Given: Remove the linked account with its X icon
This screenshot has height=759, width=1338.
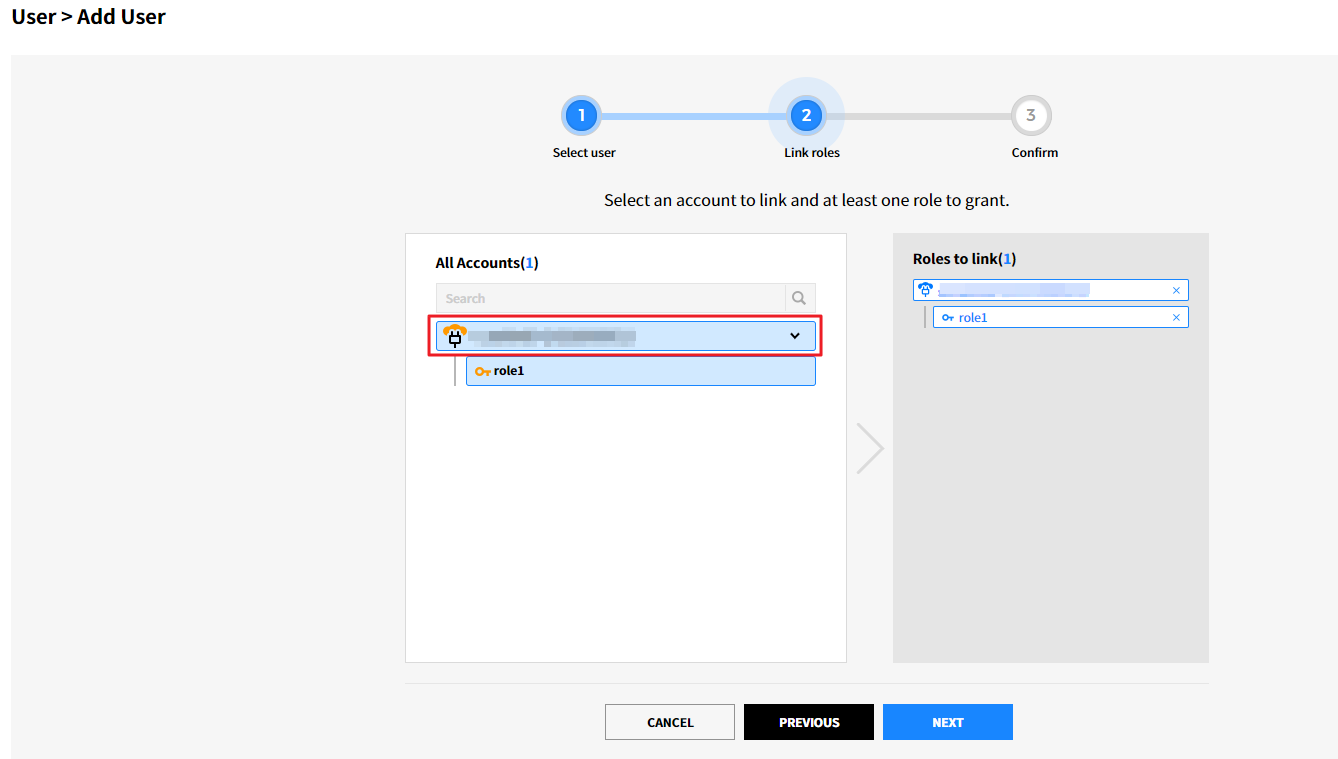Looking at the screenshot, I should [x=1176, y=291].
